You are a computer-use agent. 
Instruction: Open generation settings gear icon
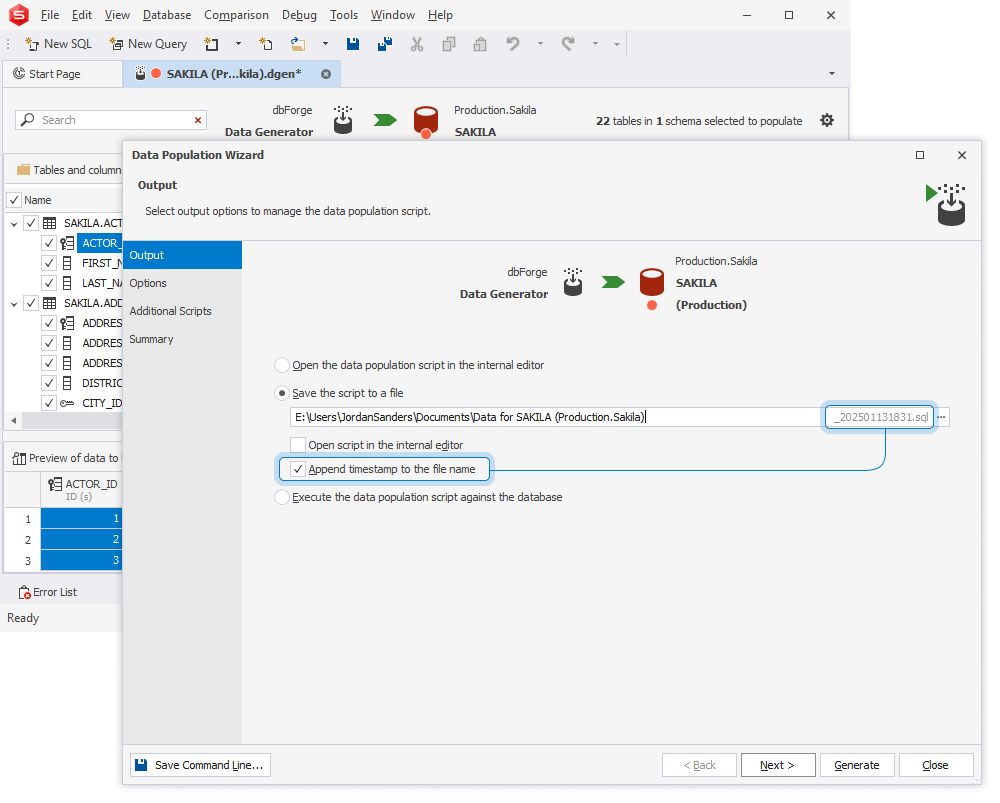827,120
